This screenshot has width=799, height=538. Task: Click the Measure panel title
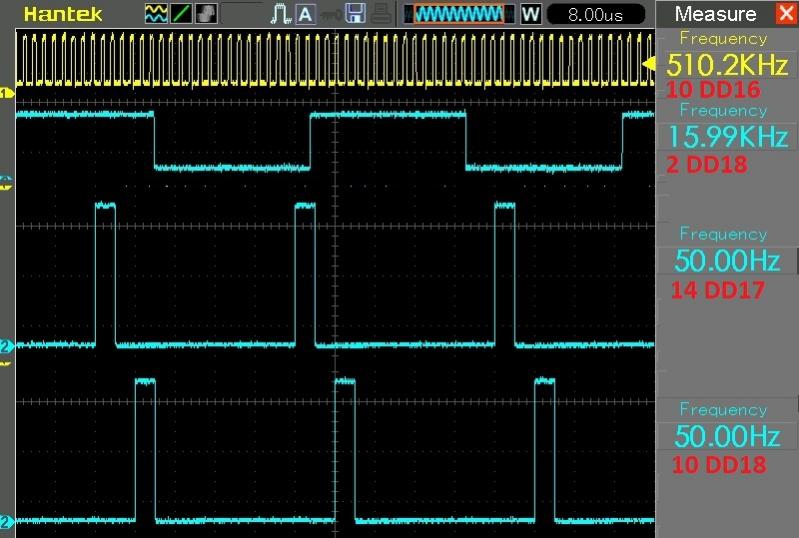pyautogui.click(x=715, y=14)
